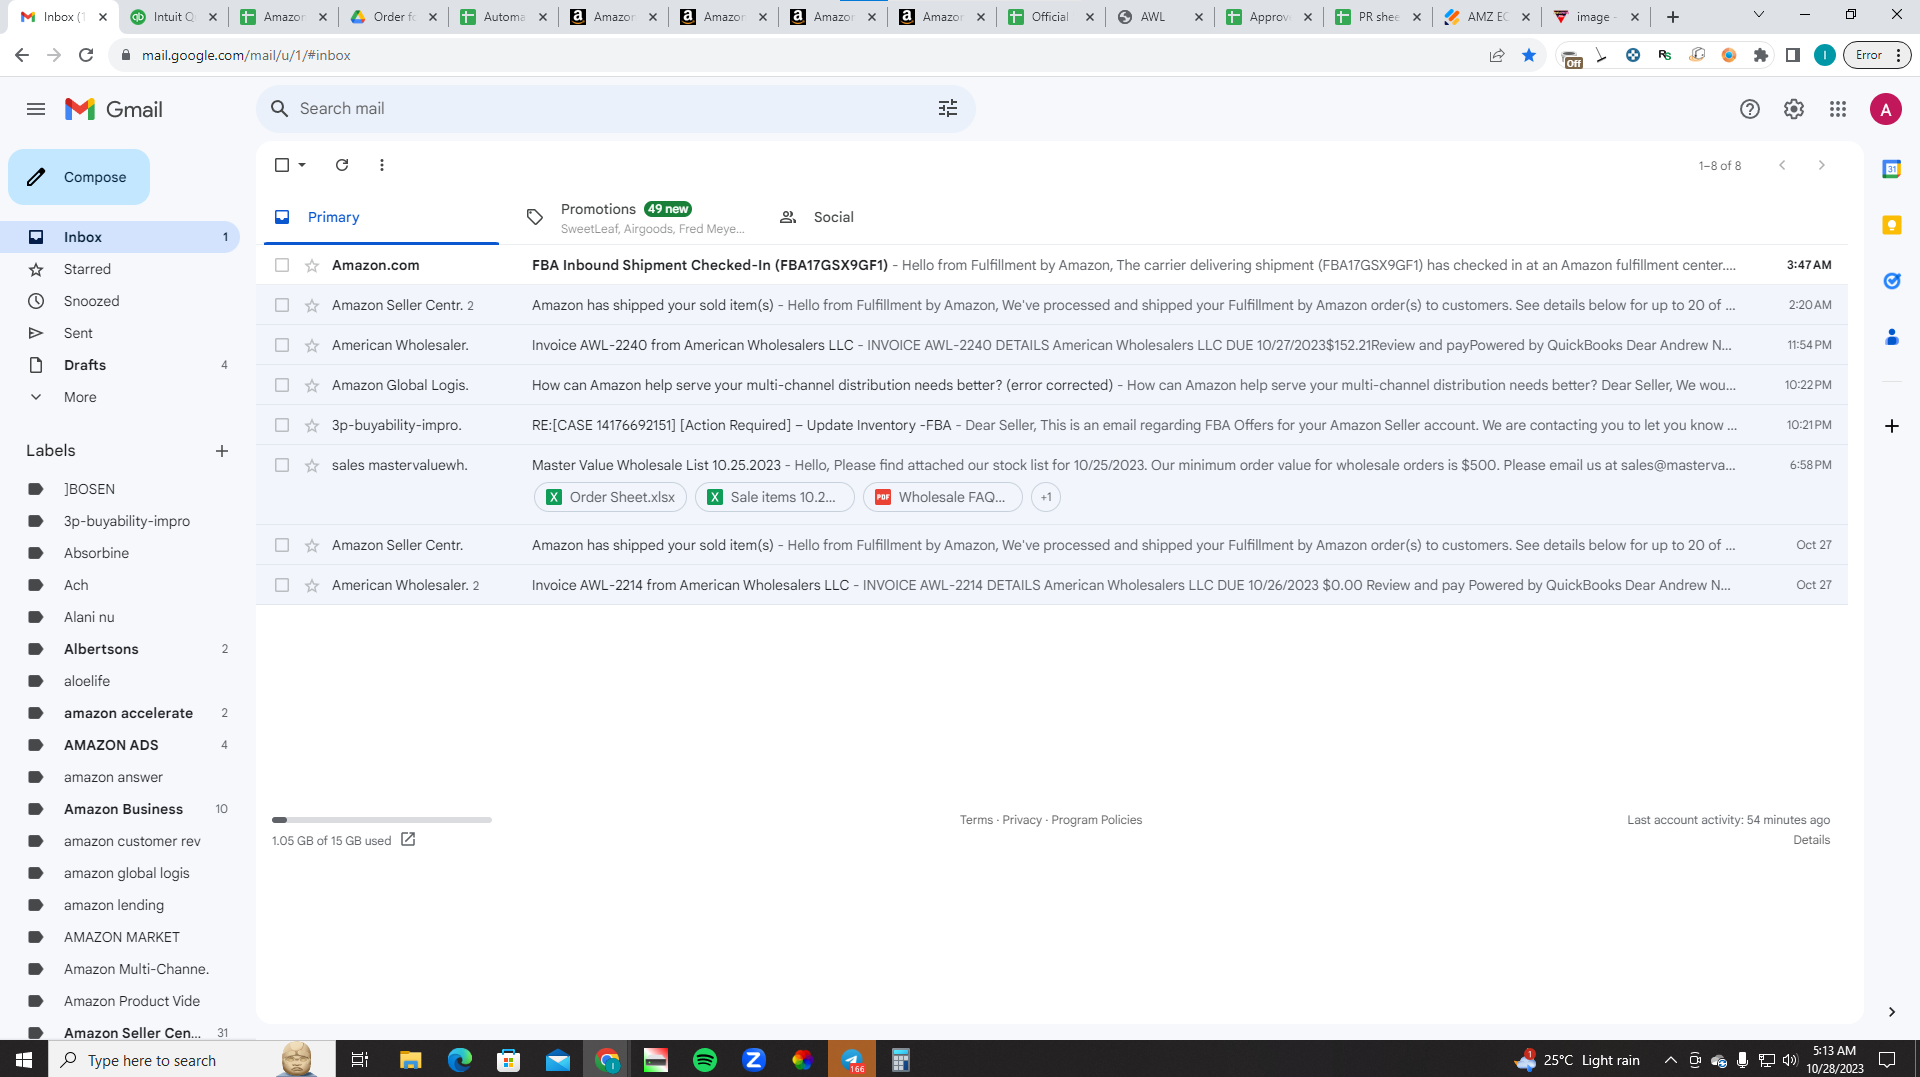Click the browser address bar URL
Image resolution: width=1920 pixels, height=1077 pixels.
246,55
